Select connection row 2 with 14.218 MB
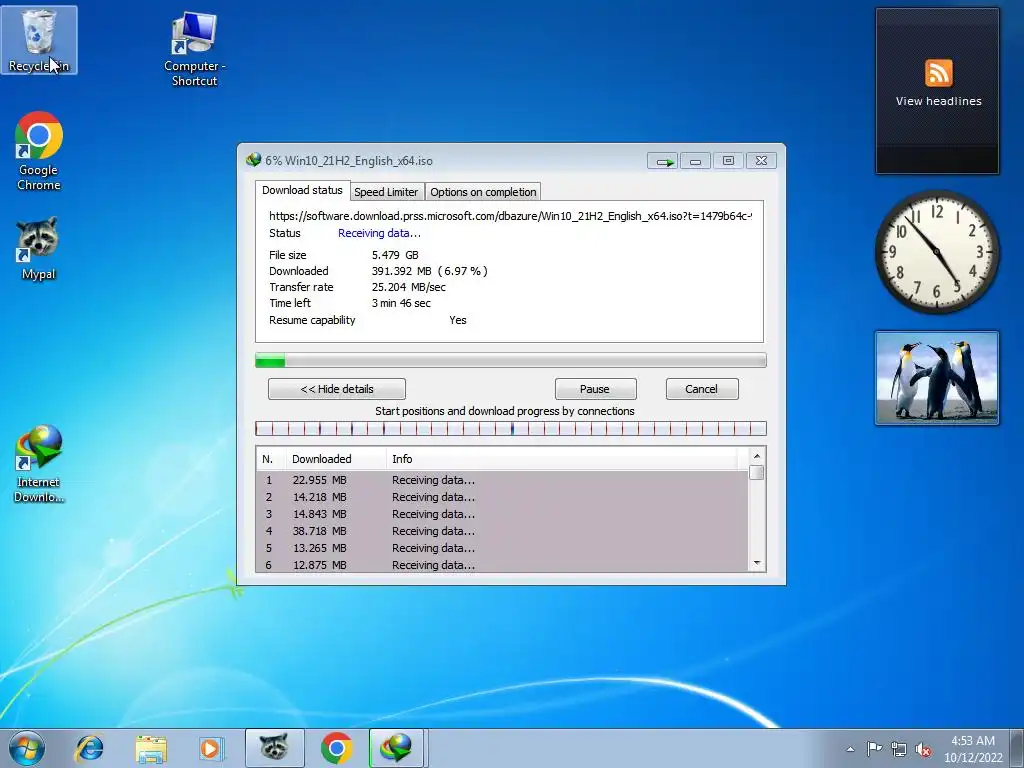Screen dimensions: 1024x768 click(502, 497)
